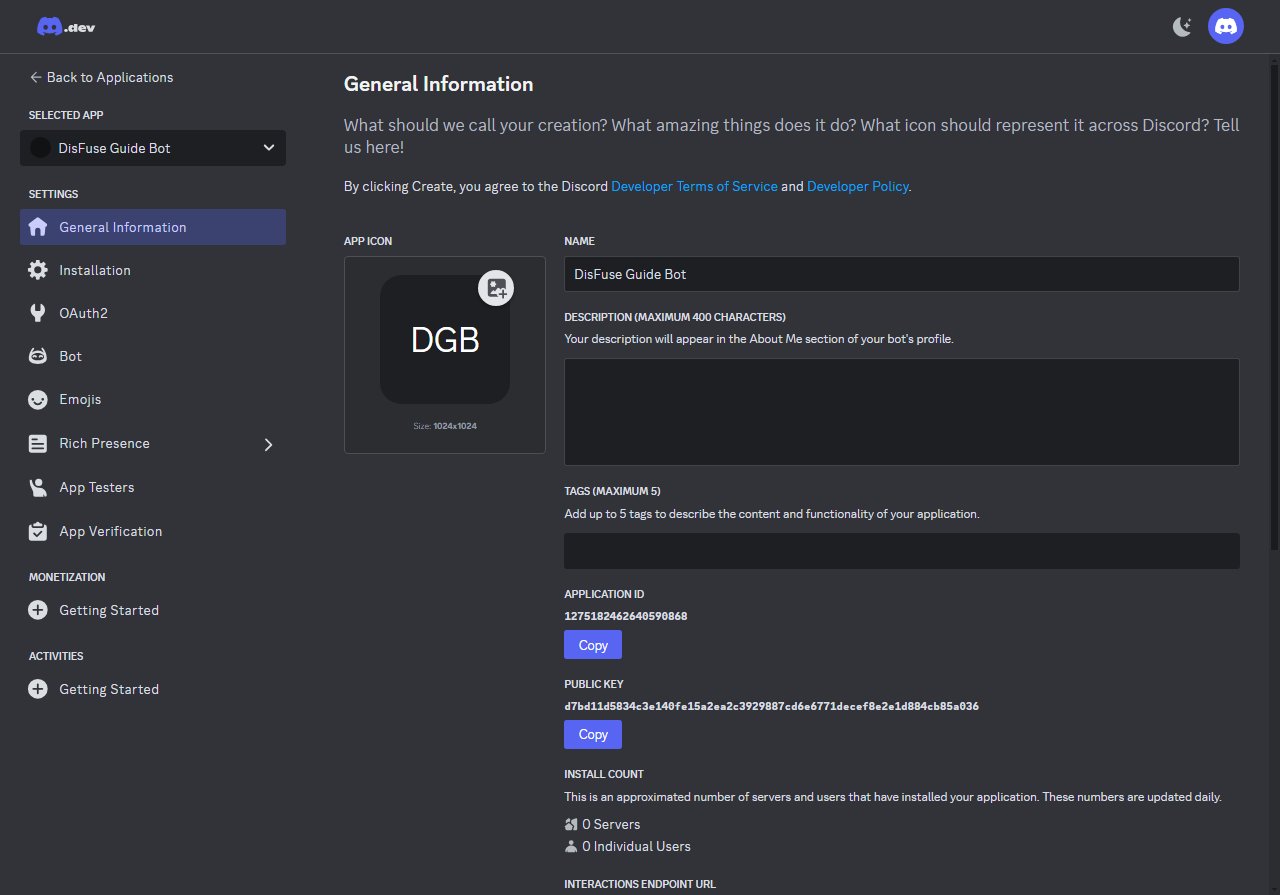1280x895 pixels.
Task: Click the Description text area
Action: coord(902,412)
